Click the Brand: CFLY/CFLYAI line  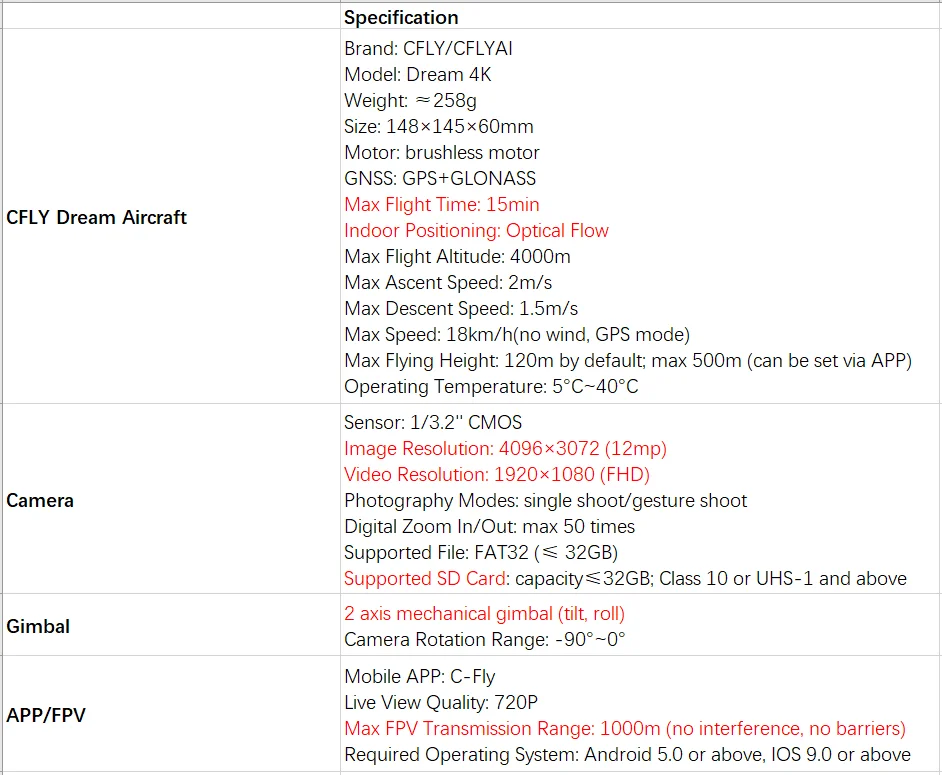pos(428,48)
